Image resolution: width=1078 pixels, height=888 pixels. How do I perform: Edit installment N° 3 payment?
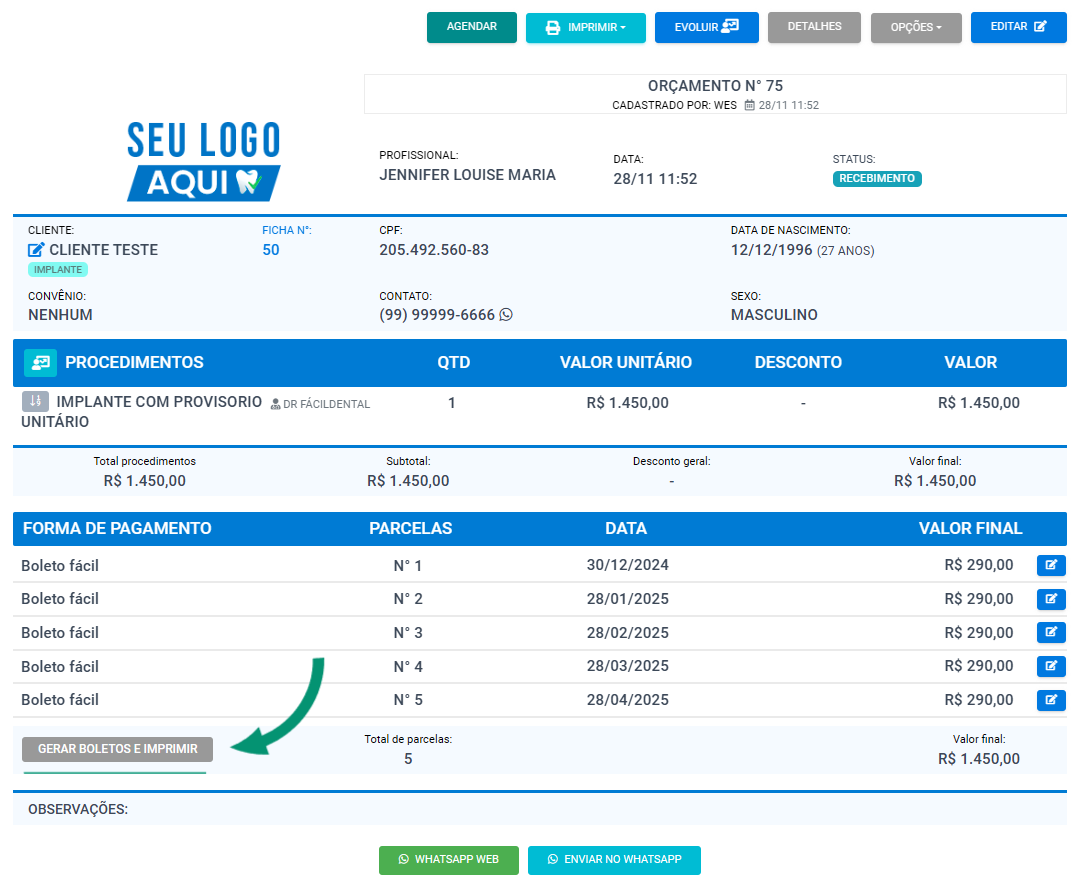tap(1050, 632)
